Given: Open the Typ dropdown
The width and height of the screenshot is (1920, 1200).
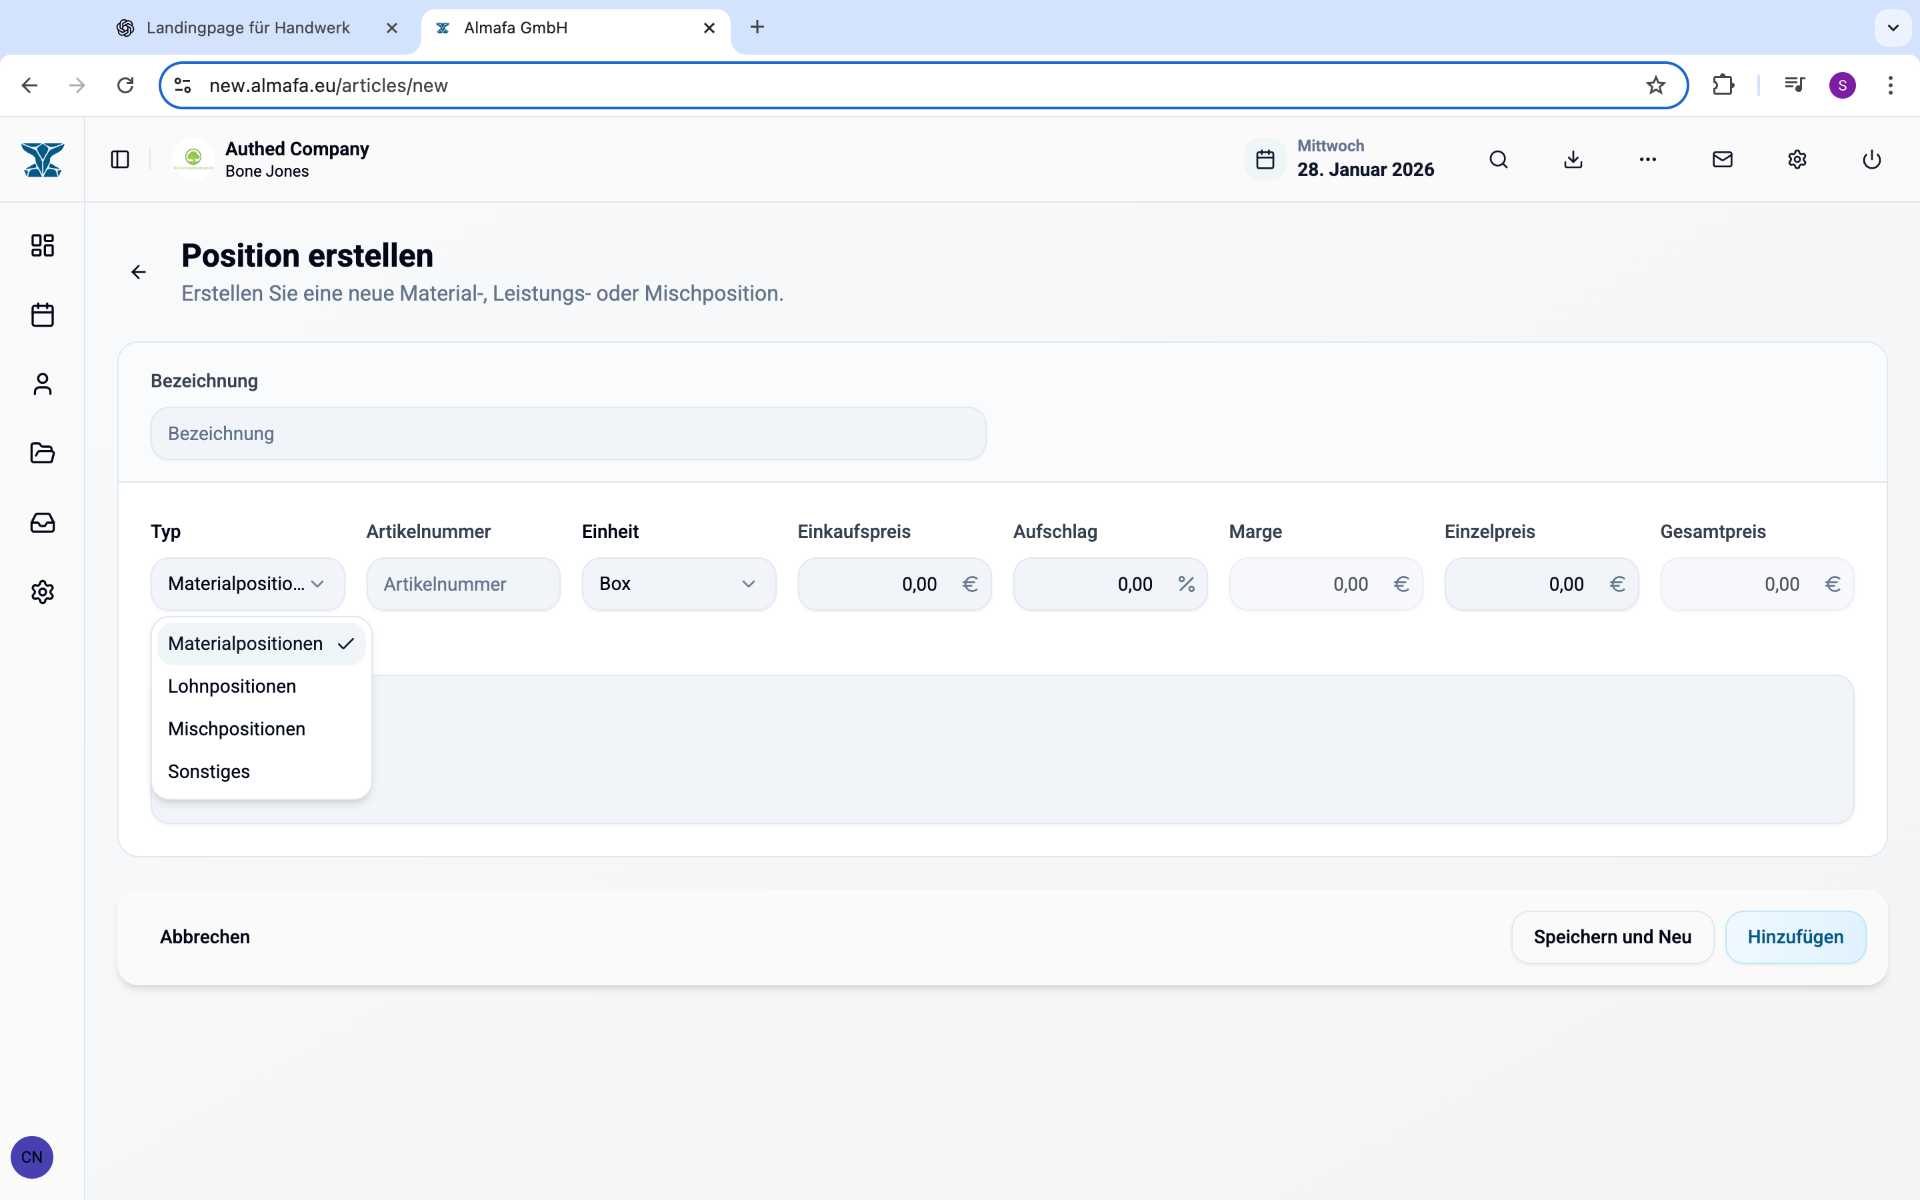Looking at the screenshot, I should point(247,584).
